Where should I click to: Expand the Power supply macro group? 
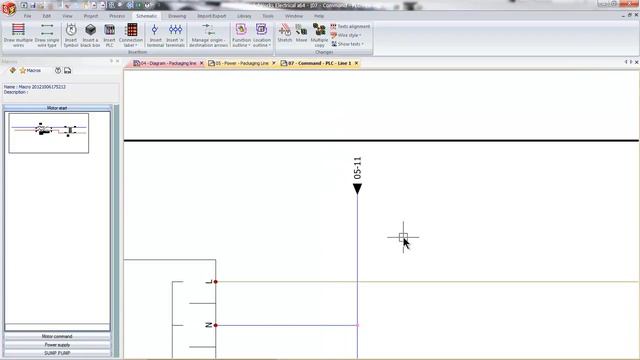[x=57, y=345]
